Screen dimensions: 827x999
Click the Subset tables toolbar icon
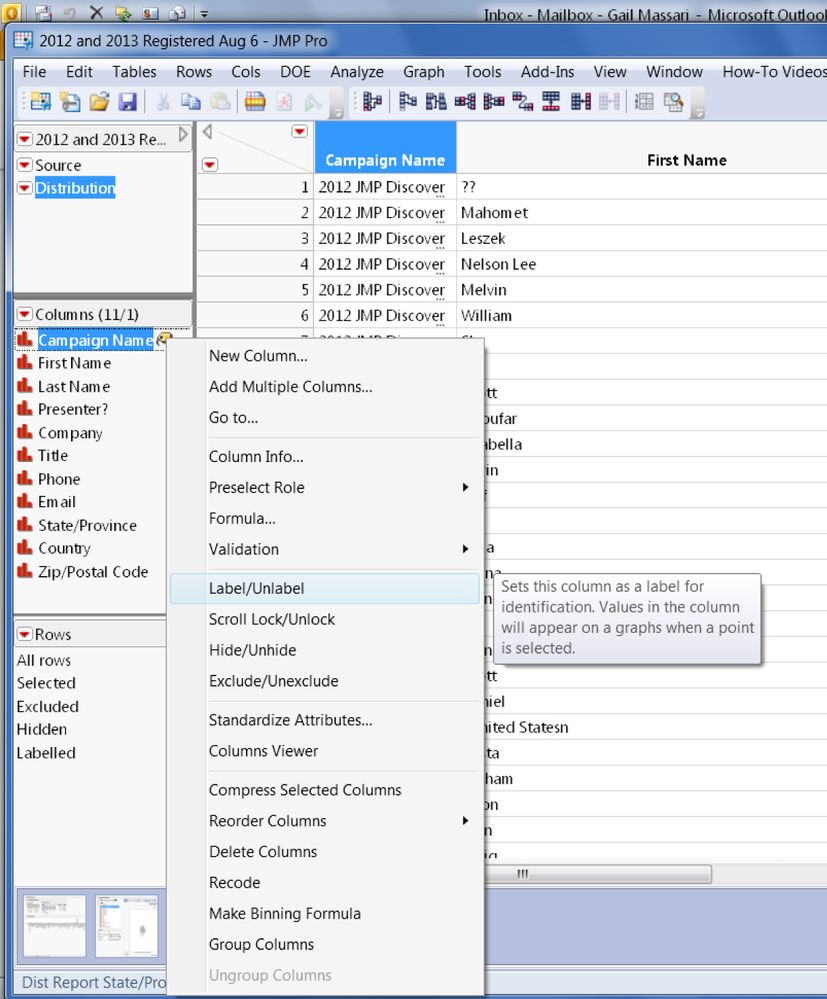(x=407, y=101)
